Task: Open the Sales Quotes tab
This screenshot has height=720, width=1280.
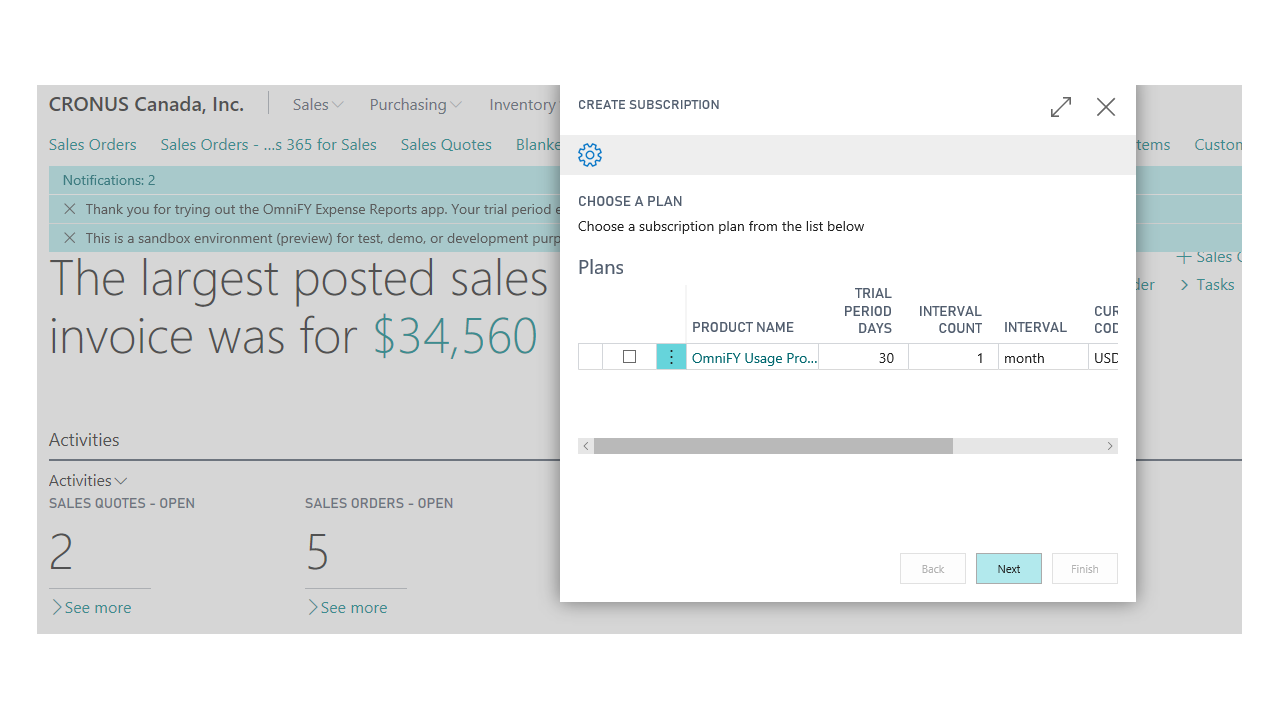Action: pyautogui.click(x=446, y=145)
